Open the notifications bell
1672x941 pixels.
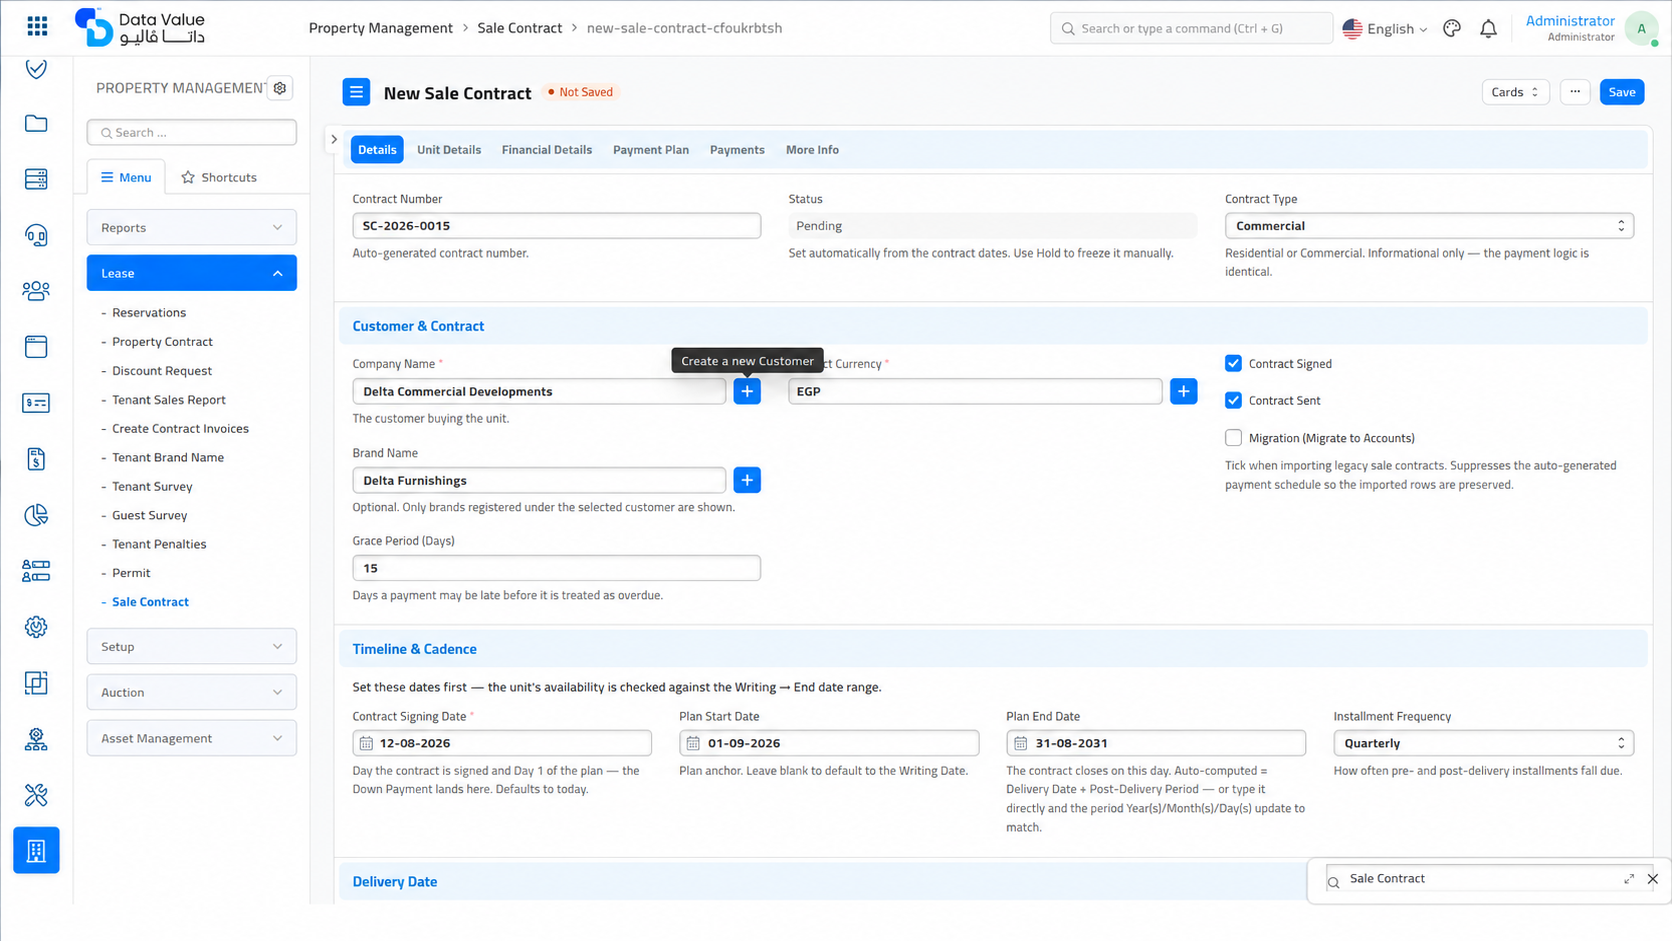coord(1488,29)
